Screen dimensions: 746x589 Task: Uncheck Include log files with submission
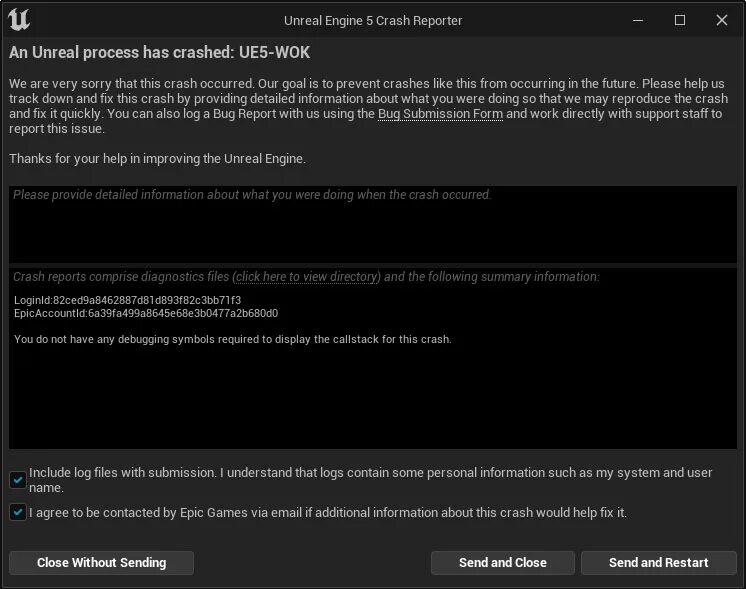(18, 480)
